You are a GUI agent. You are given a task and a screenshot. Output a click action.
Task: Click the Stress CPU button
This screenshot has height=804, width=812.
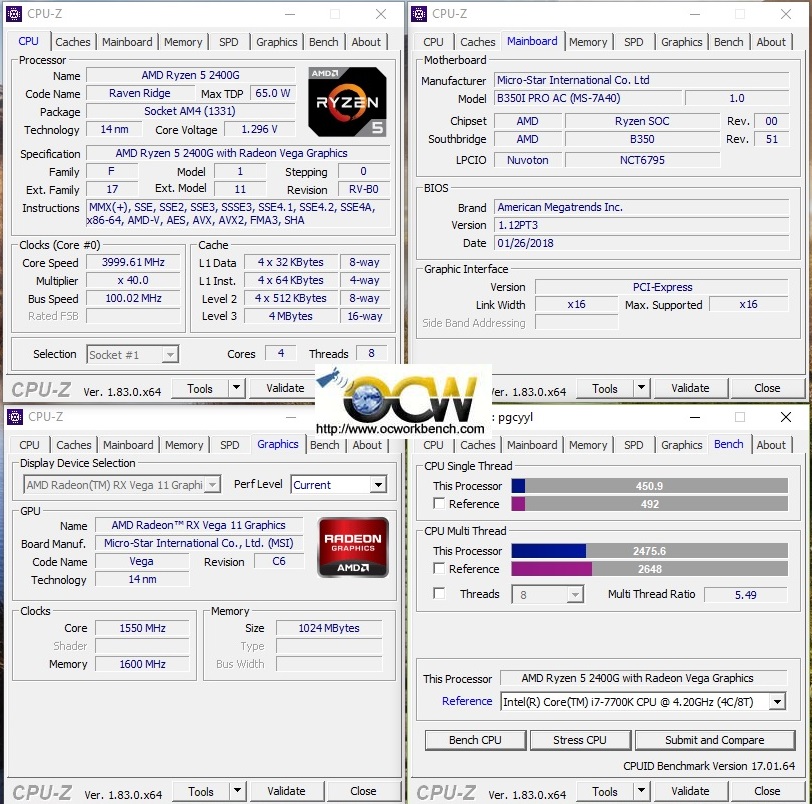click(x=580, y=740)
